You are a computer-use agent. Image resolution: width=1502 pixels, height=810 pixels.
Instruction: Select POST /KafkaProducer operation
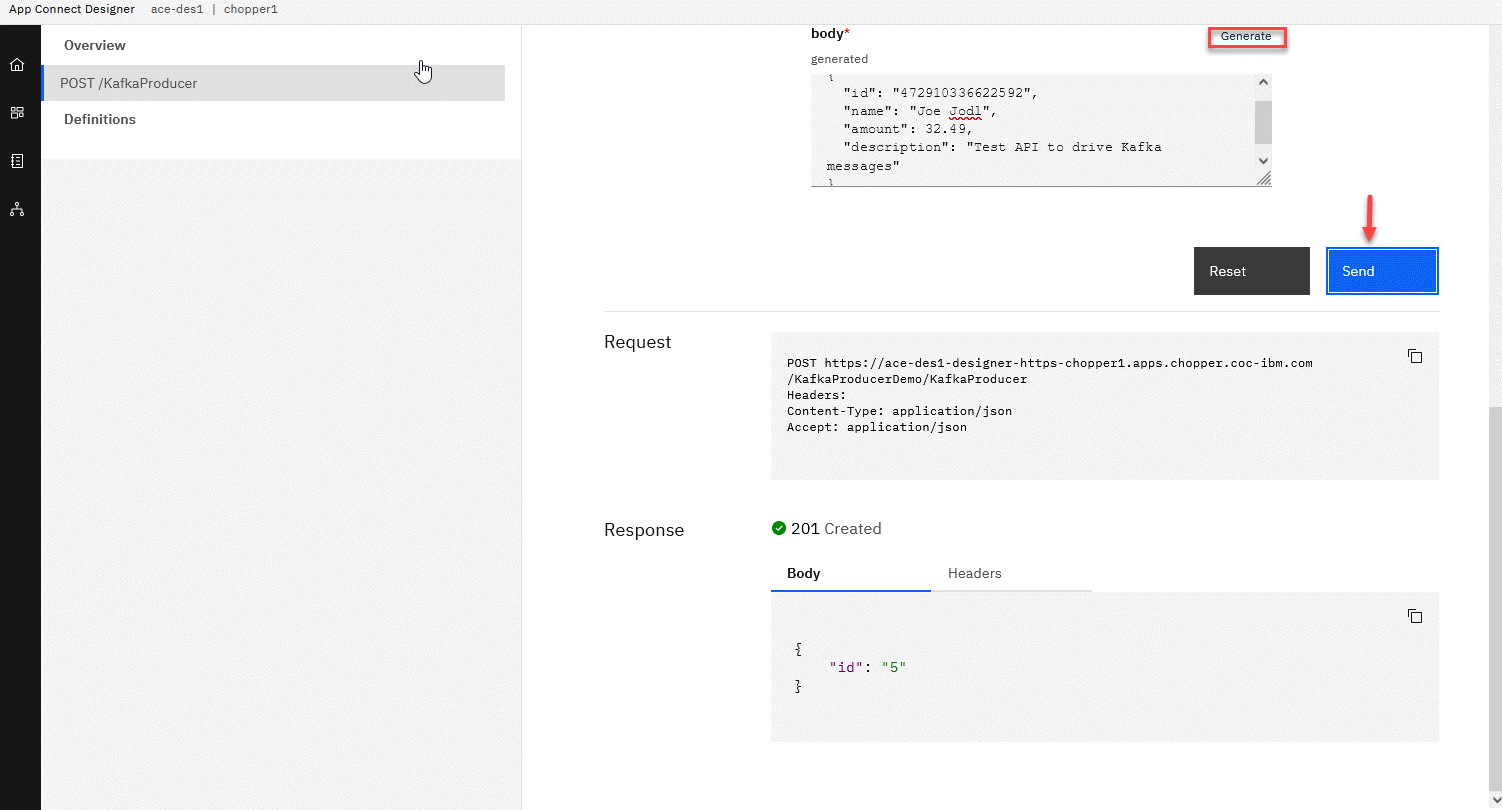129,83
